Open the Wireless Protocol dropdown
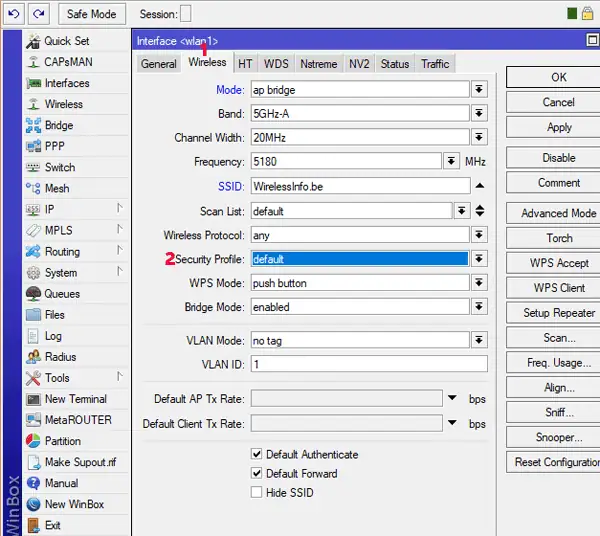The width and height of the screenshot is (600, 536). click(x=479, y=235)
